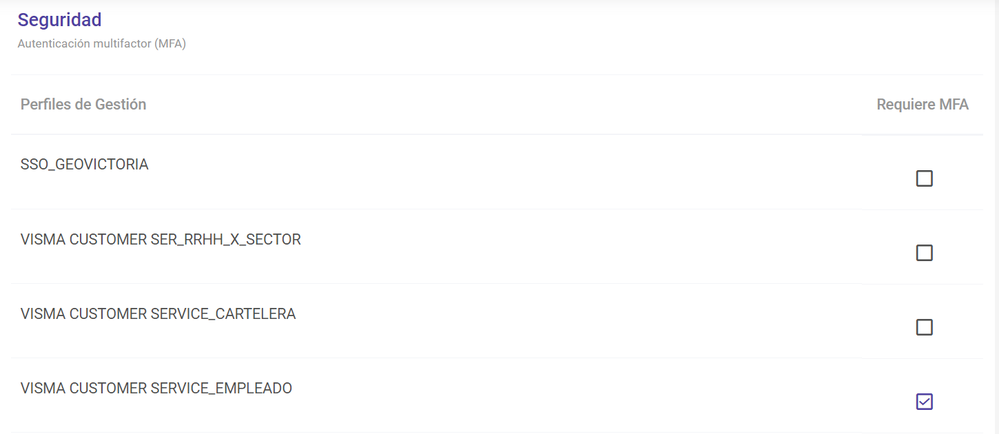Tick the VISMA CUSTOMER SERVICE_CARTELERA MFA checkbox

[x=924, y=327]
